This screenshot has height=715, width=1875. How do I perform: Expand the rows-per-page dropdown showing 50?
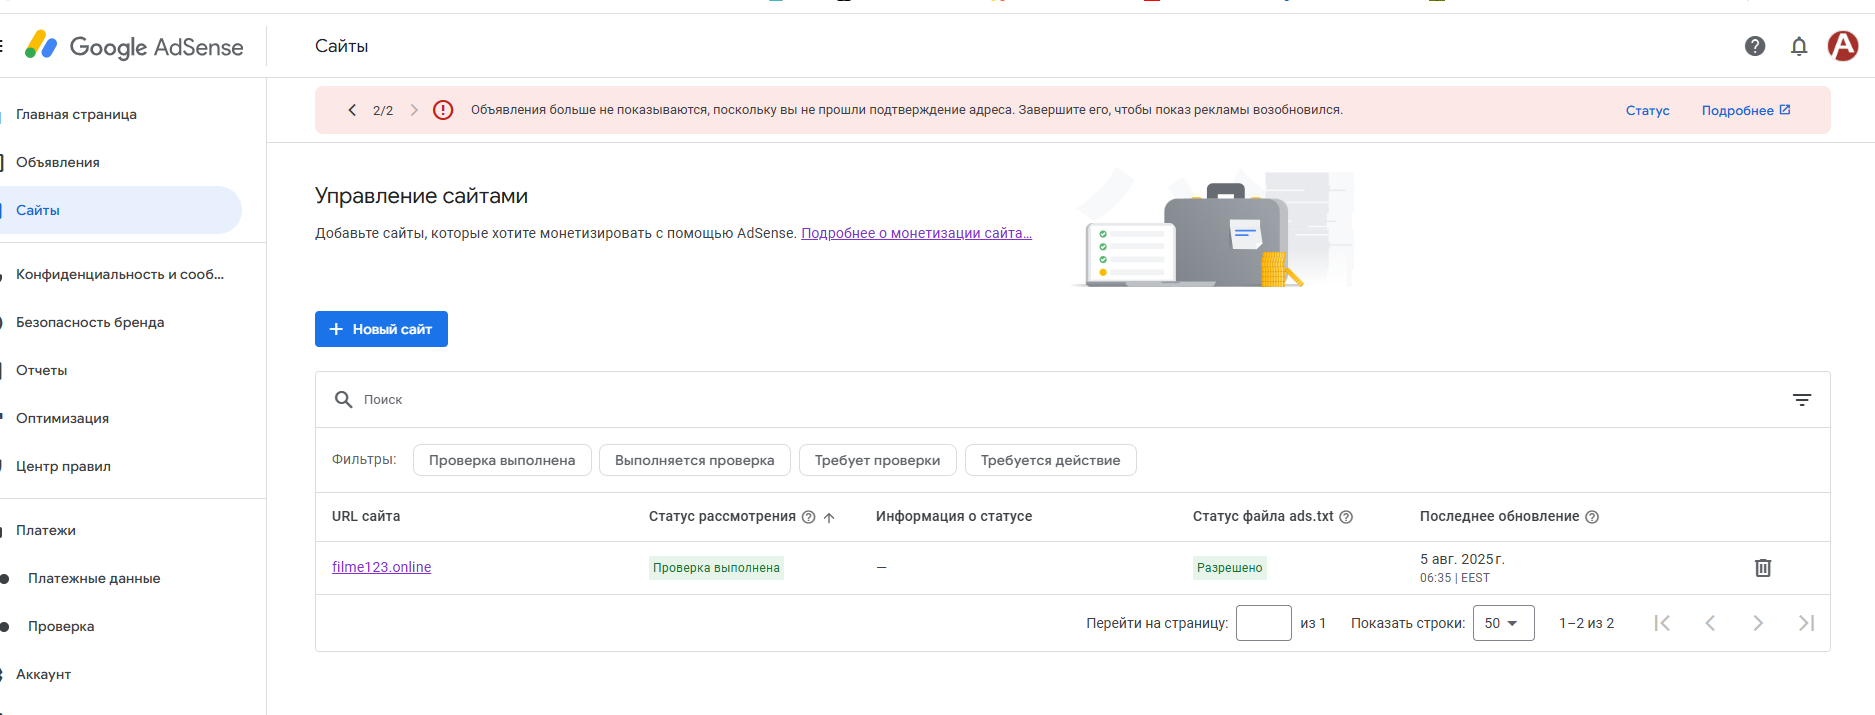pyautogui.click(x=1503, y=623)
